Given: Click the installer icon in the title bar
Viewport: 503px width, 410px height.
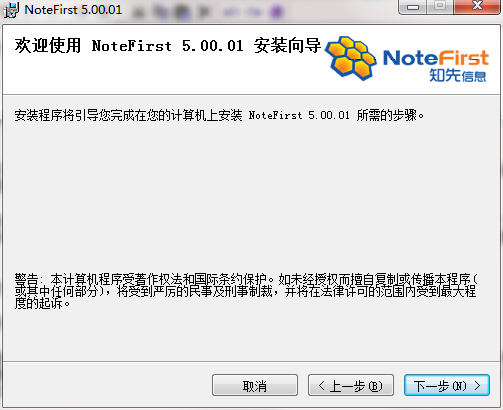Looking at the screenshot, I should click(11, 10).
